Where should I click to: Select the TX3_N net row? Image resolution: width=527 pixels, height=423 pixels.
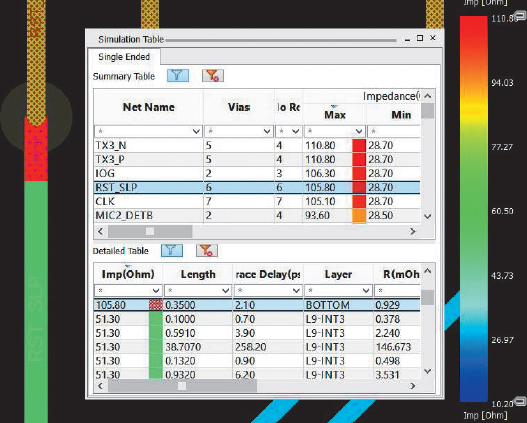257,145
